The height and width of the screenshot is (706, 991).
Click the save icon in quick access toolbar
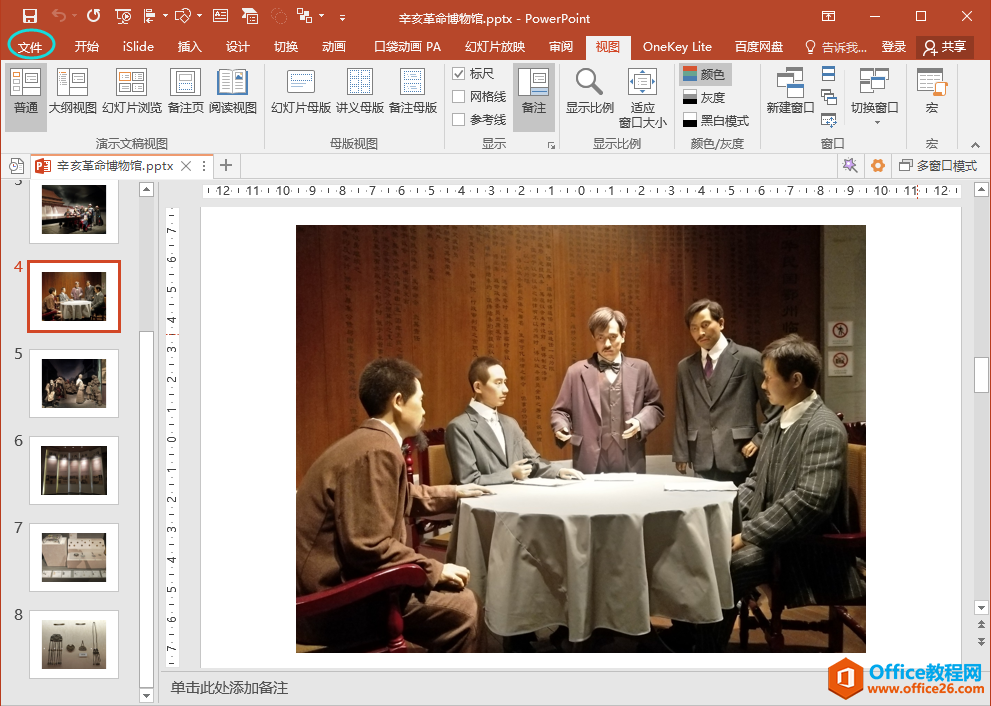click(x=30, y=17)
